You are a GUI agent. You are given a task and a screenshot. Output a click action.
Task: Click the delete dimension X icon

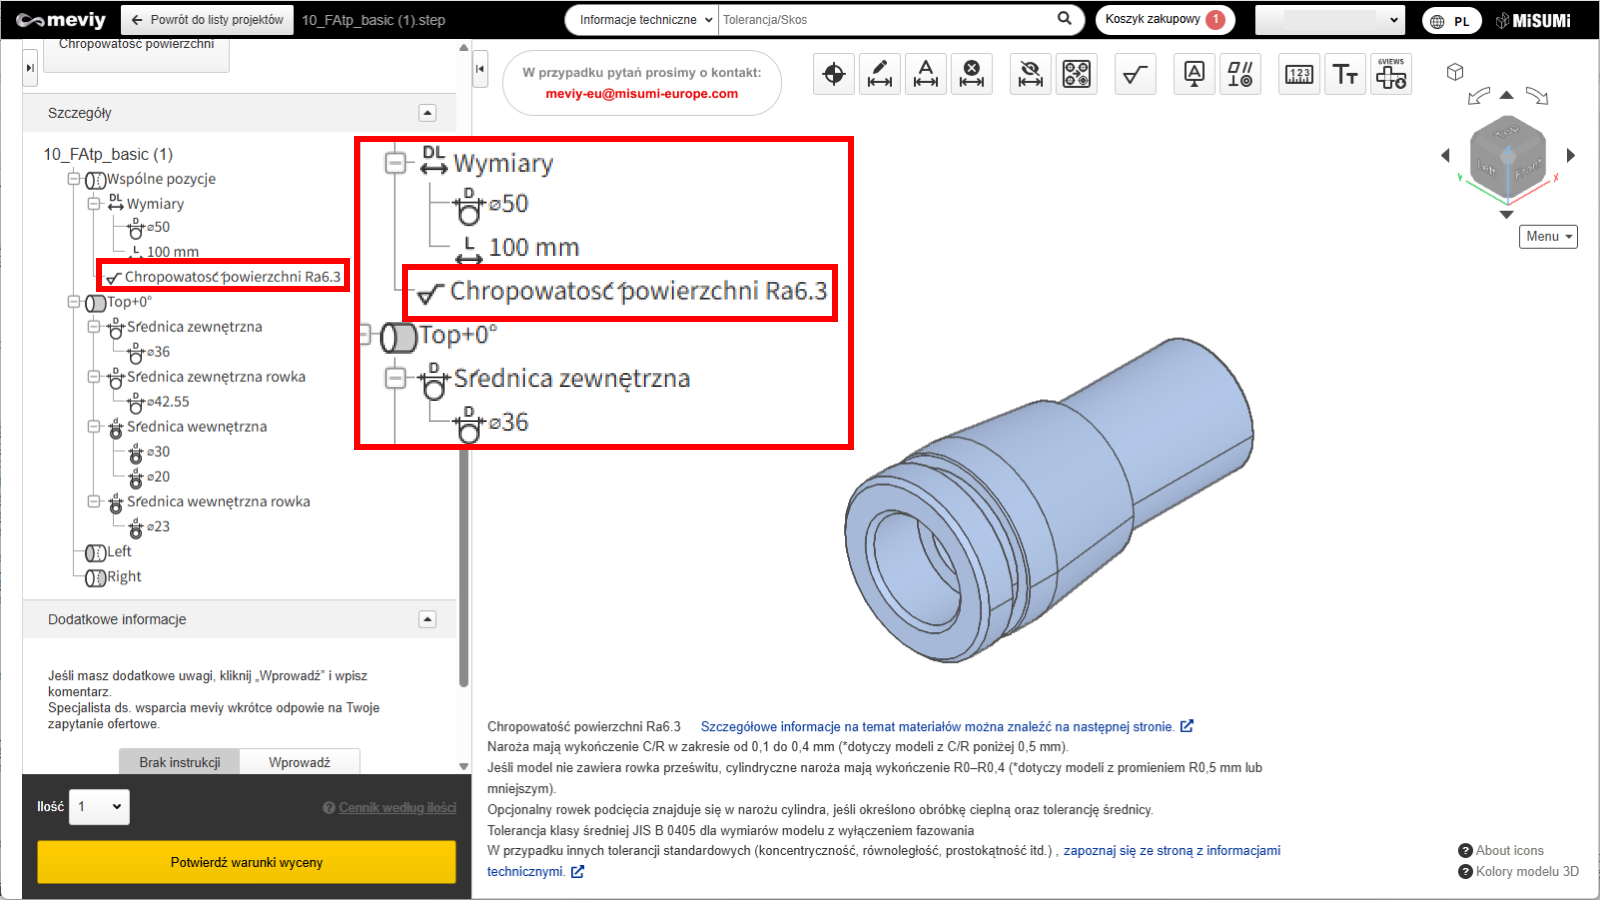pos(972,74)
